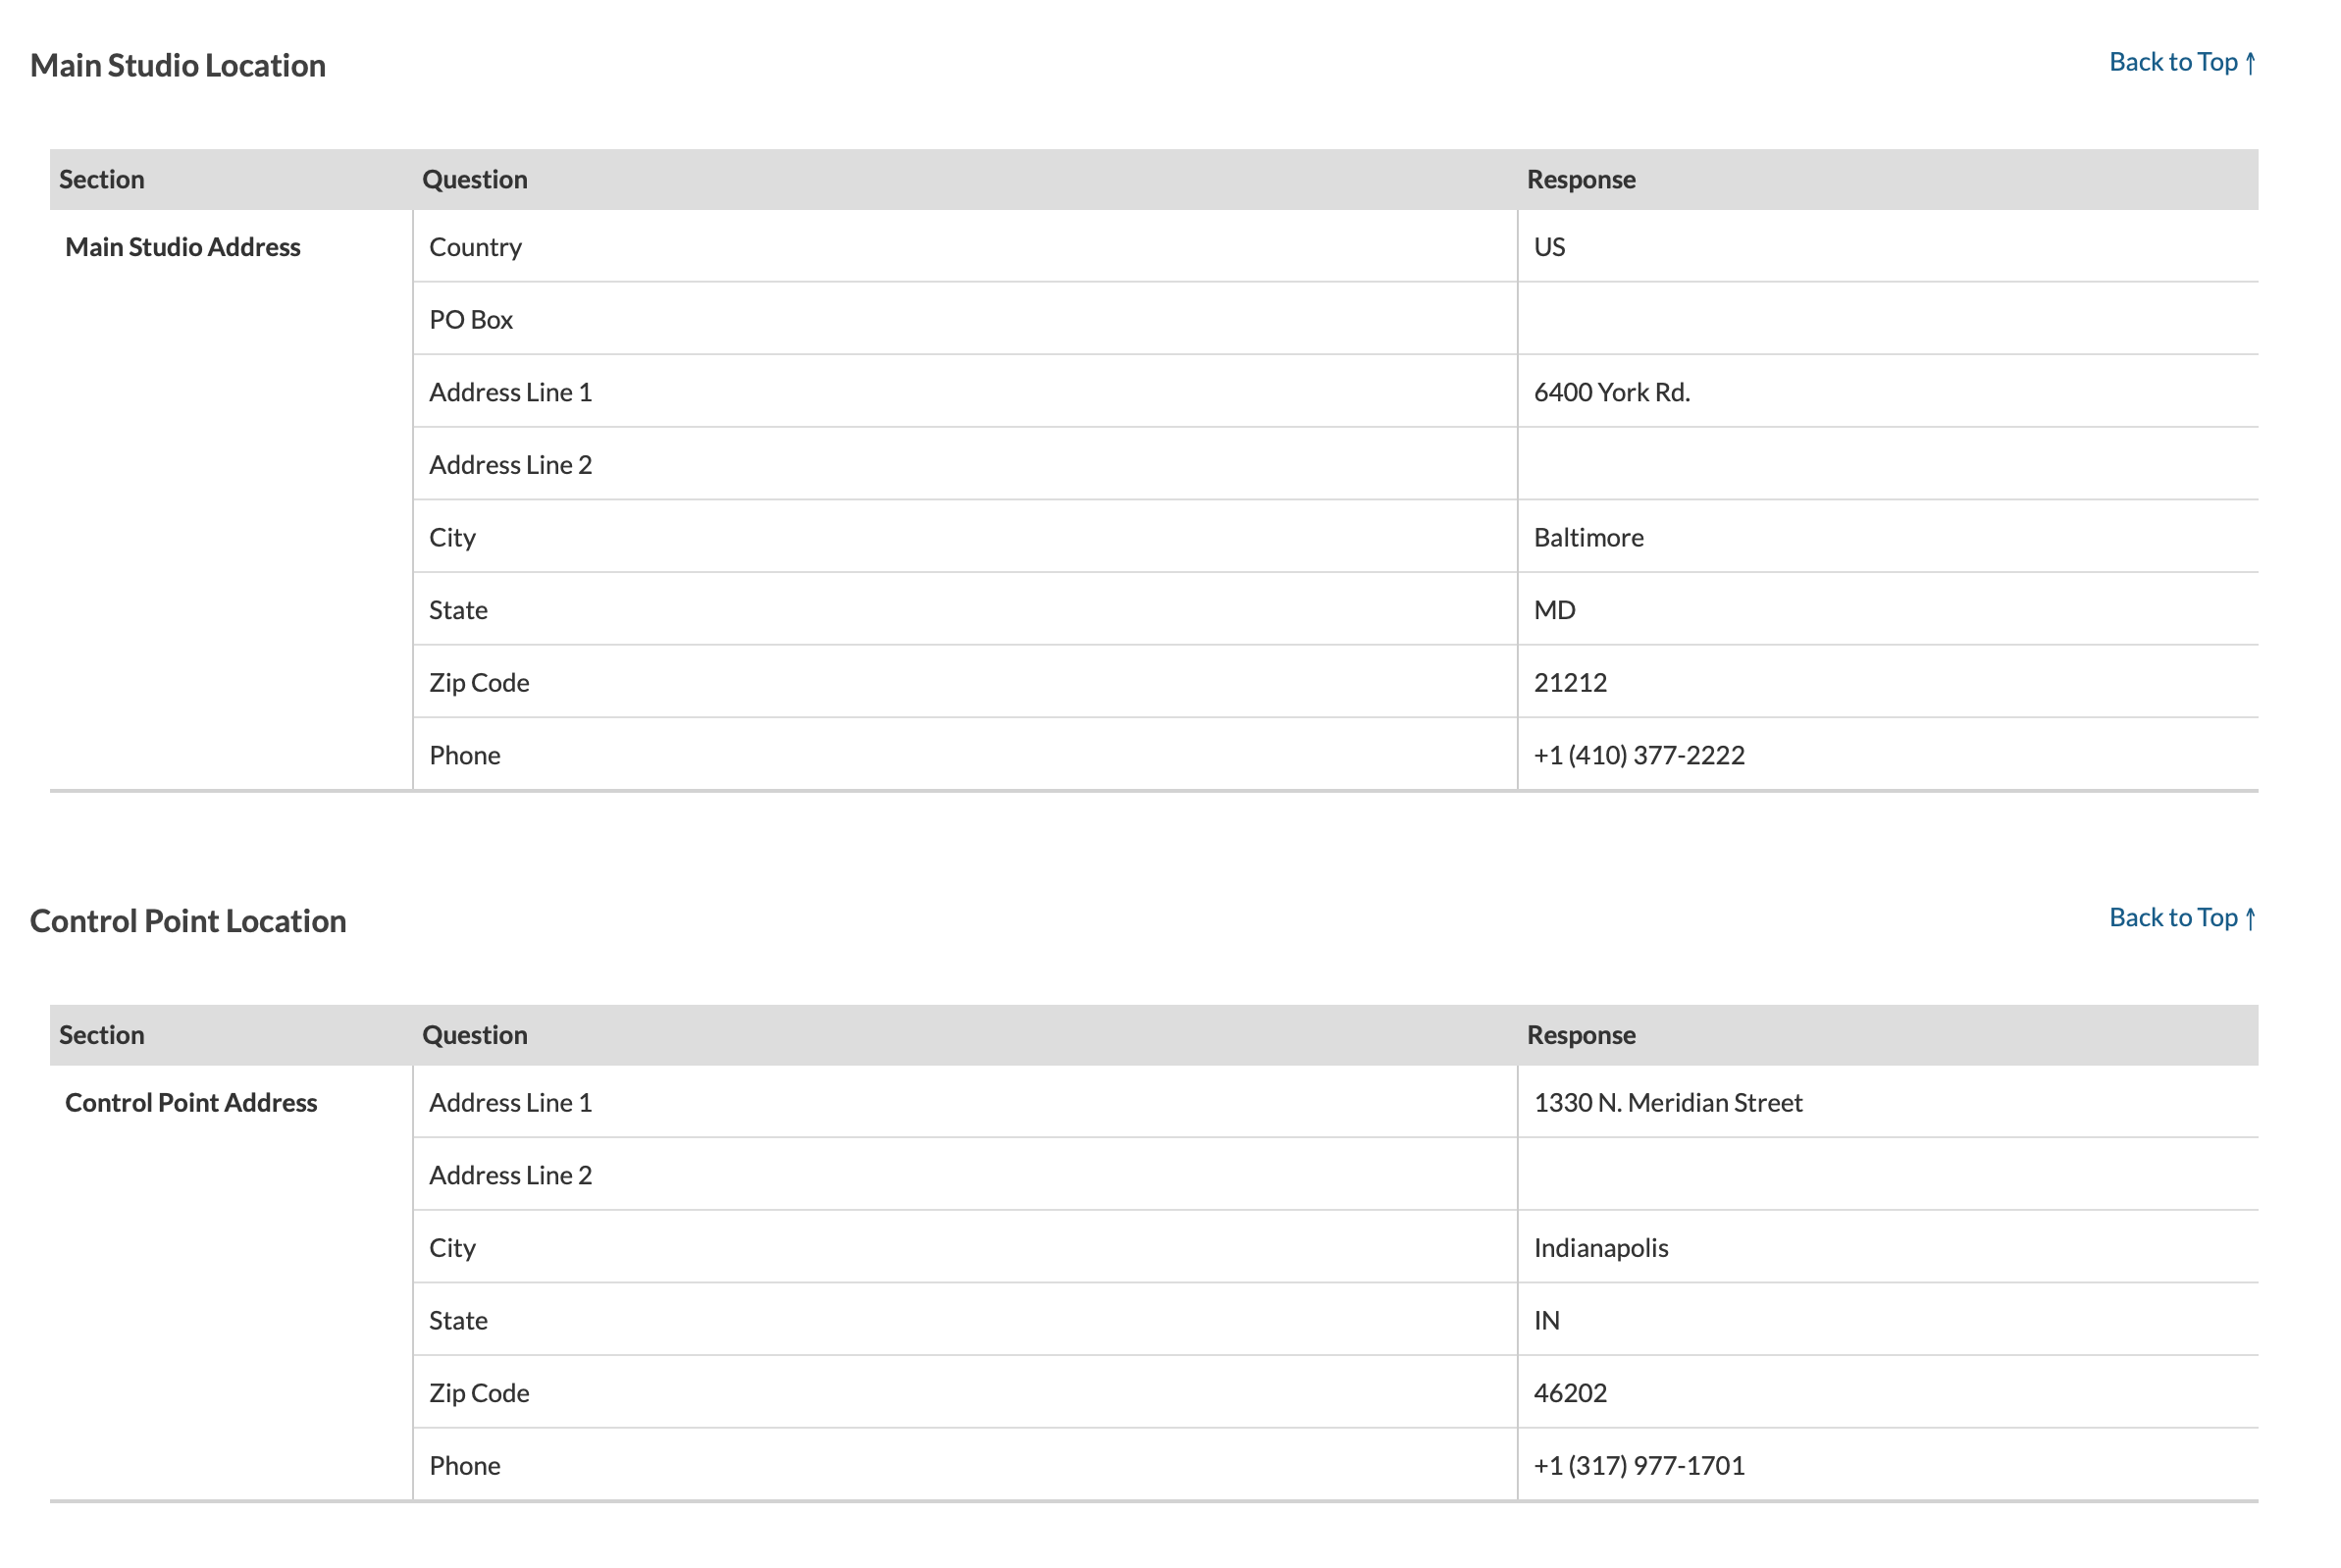Image resolution: width=2341 pixels, height=1568 pixels.
Task: Select the Indianapolis city value
Action: 1600,1248
